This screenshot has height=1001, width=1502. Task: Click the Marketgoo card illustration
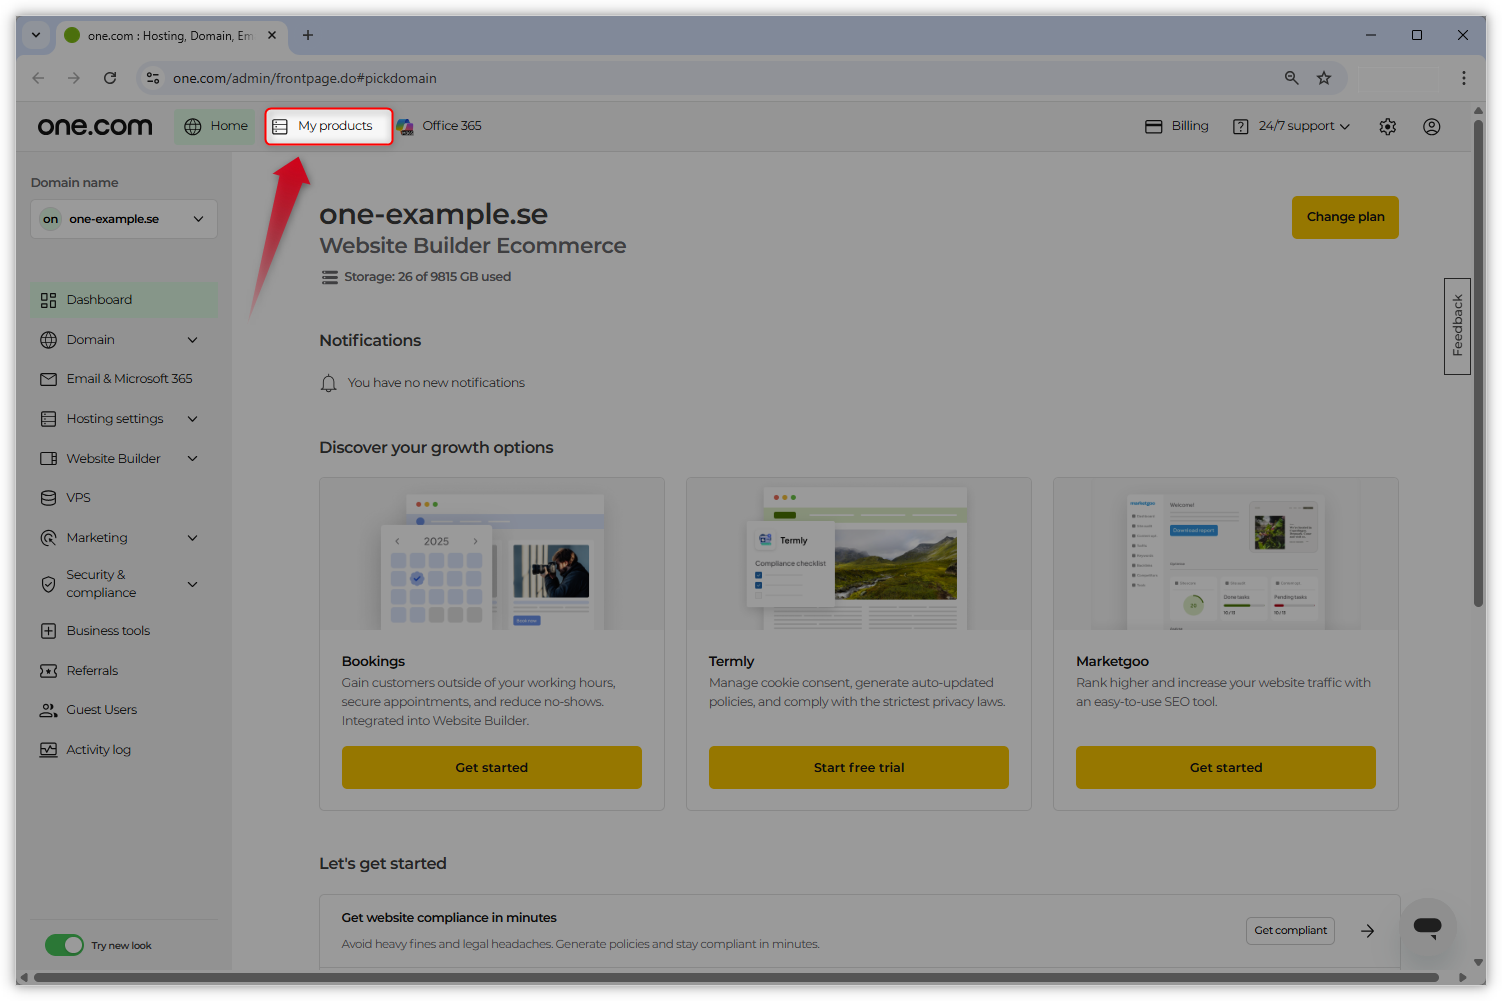(x=1226, y=554)
